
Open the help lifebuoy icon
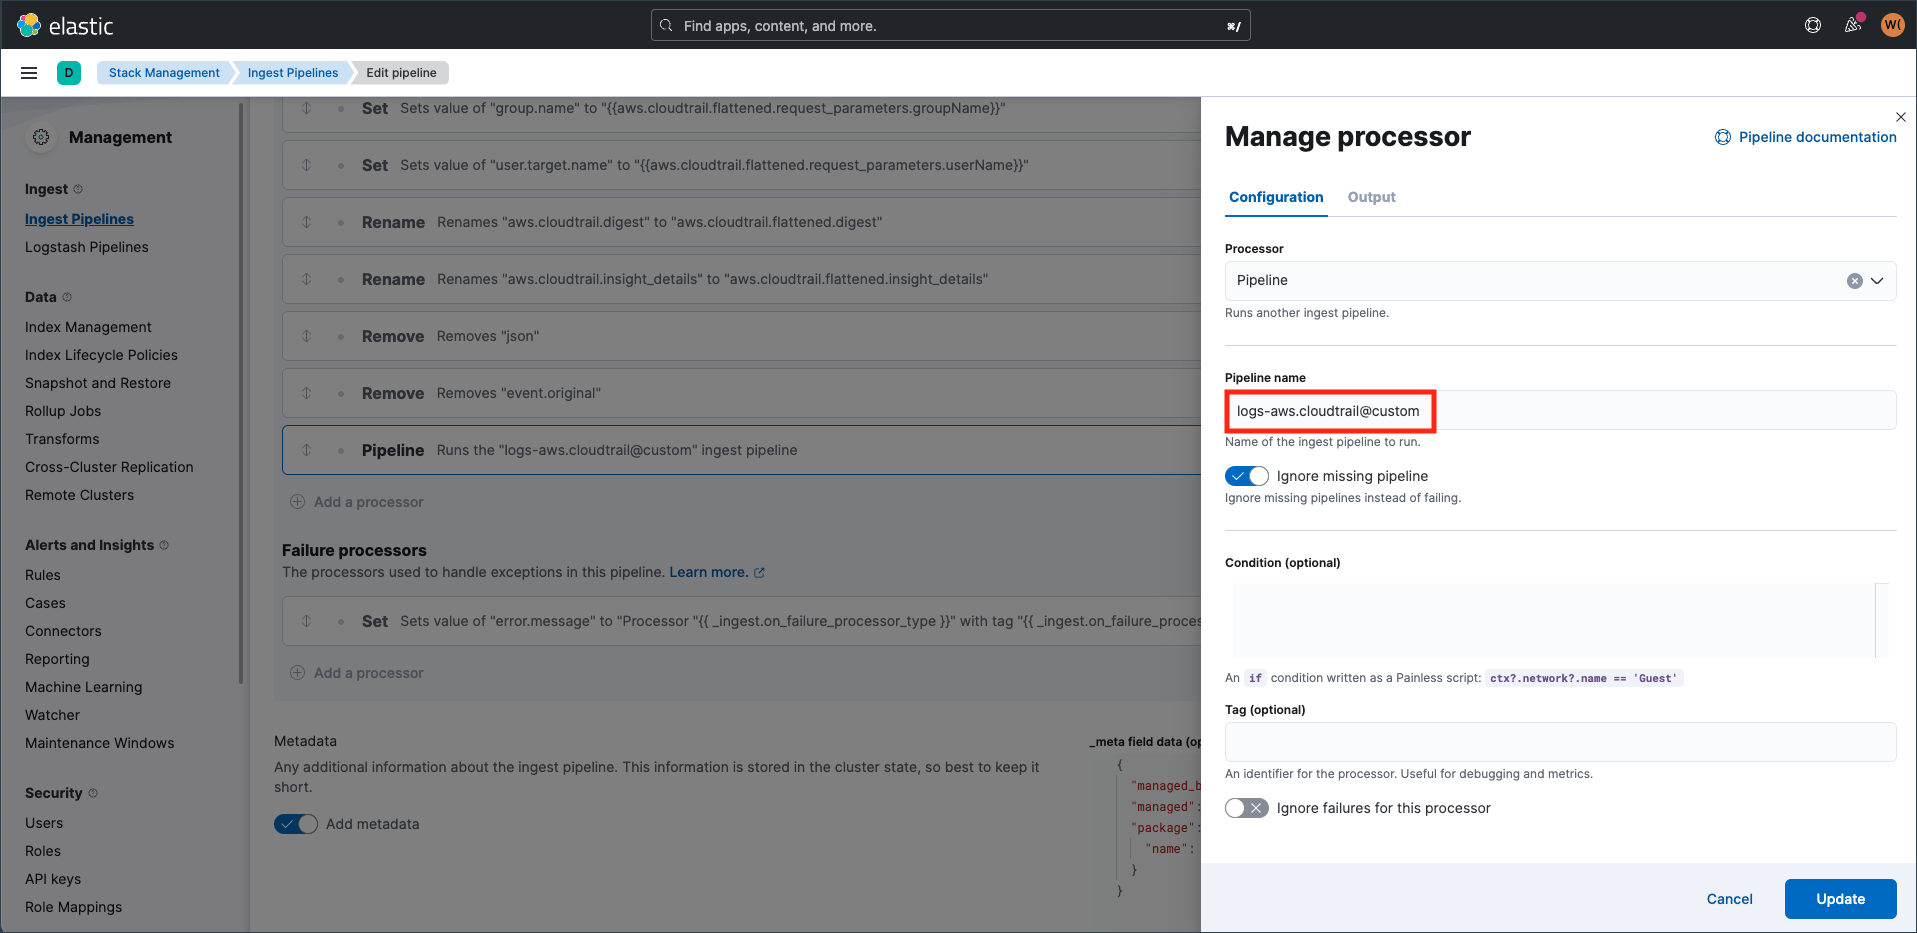pos(1812,25)
